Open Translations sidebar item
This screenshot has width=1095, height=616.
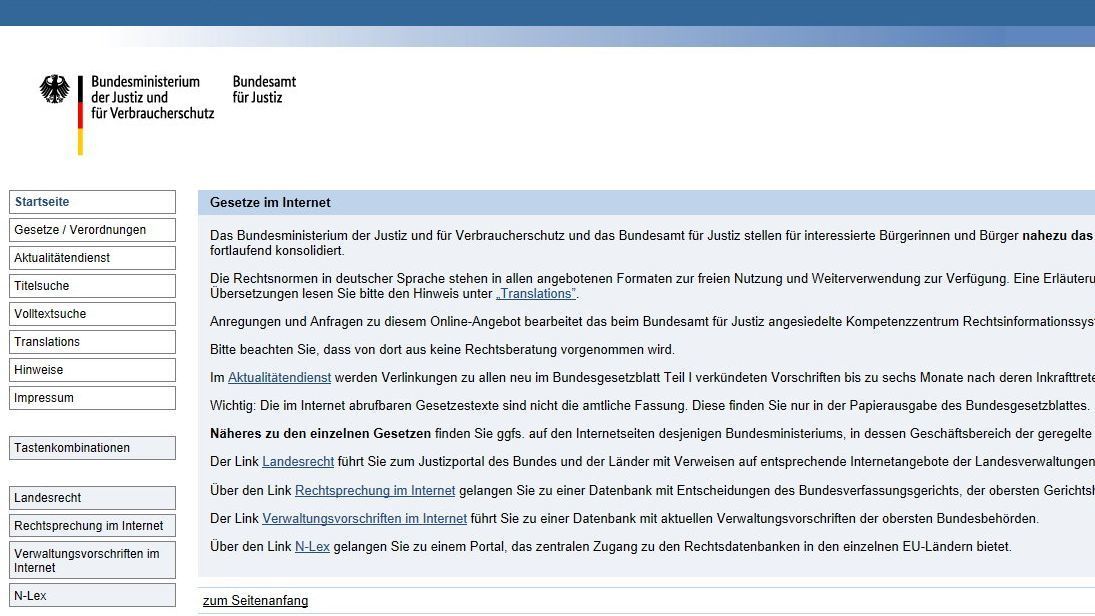click(x=92, y=342)
